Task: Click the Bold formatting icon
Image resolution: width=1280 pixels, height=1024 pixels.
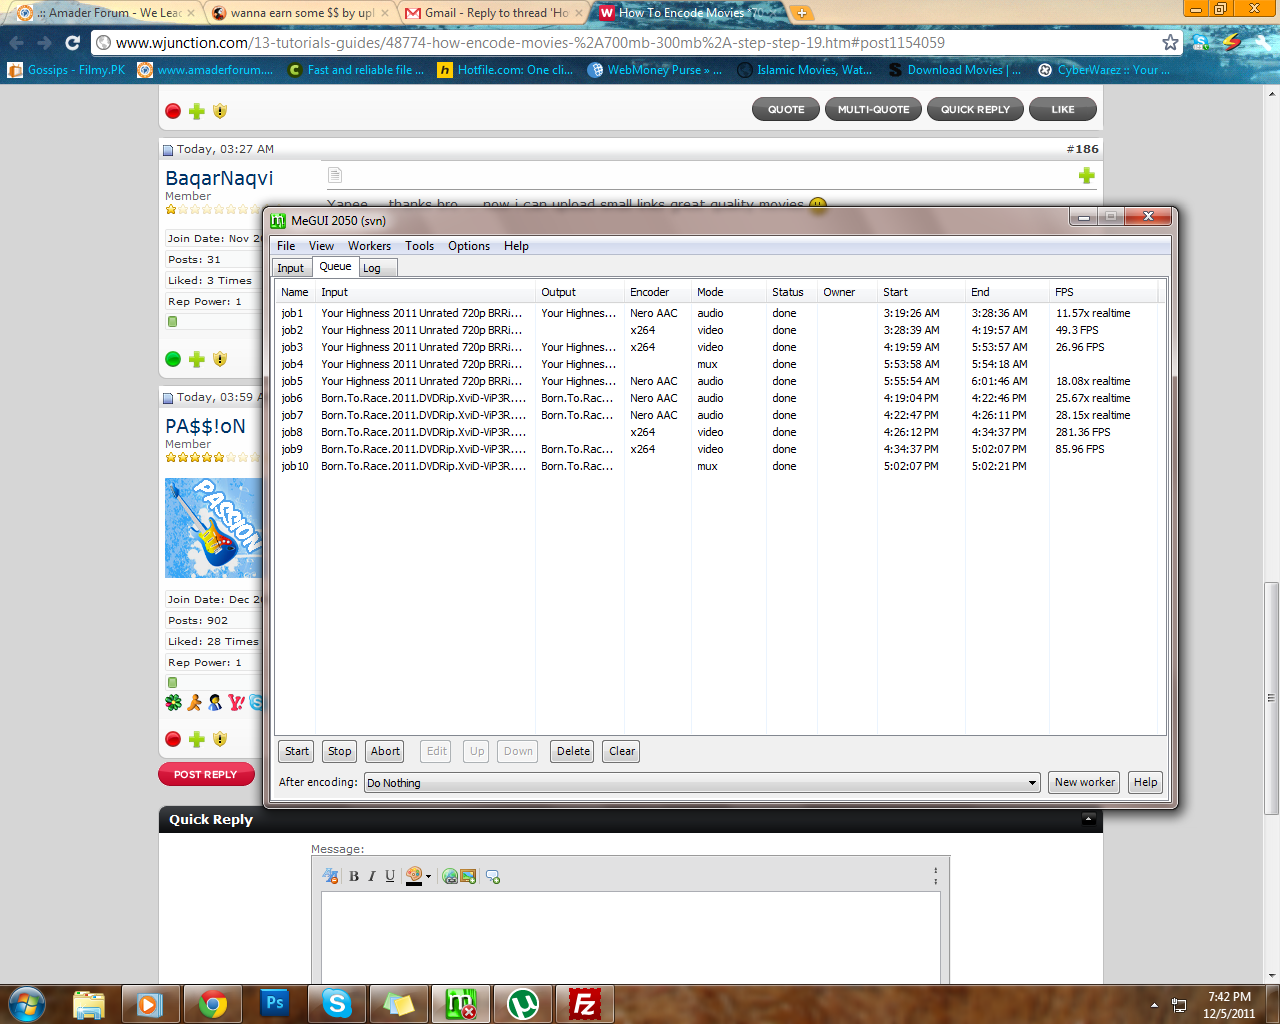Action: [353, 876]
